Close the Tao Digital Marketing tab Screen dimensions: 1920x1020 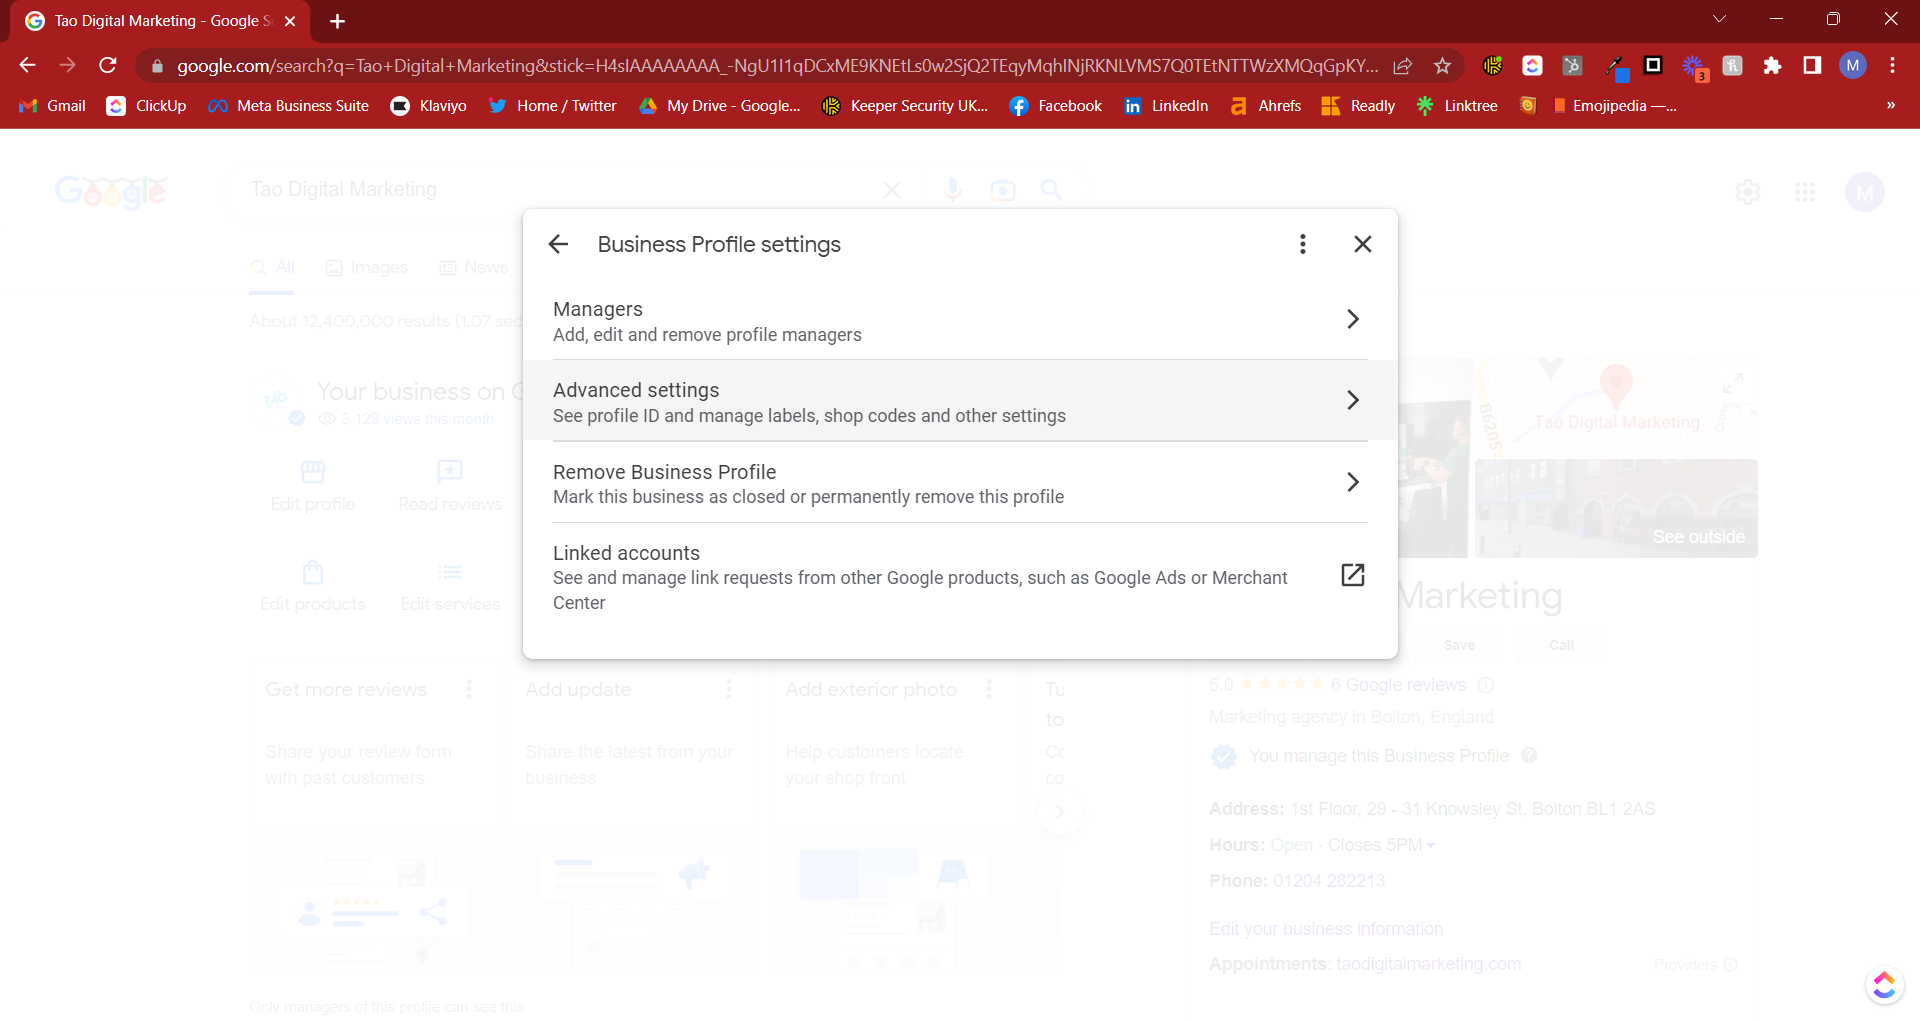point(290,21)
